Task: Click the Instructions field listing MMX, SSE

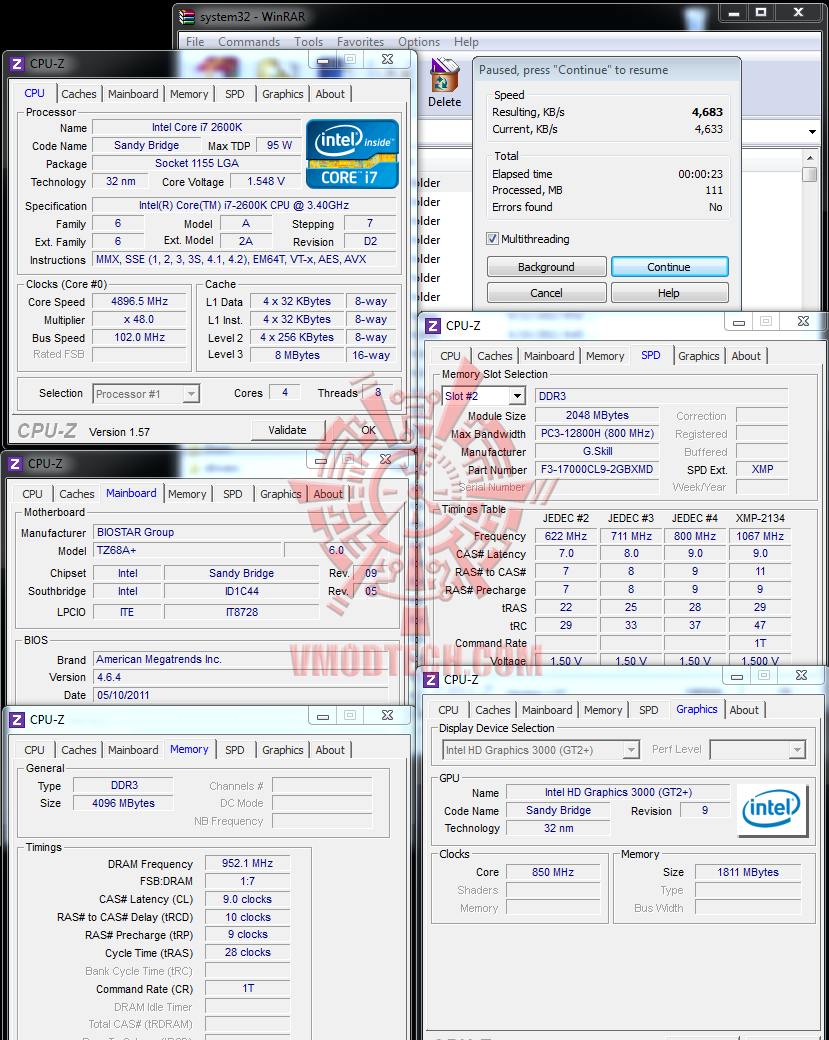Action: point(244,259)
